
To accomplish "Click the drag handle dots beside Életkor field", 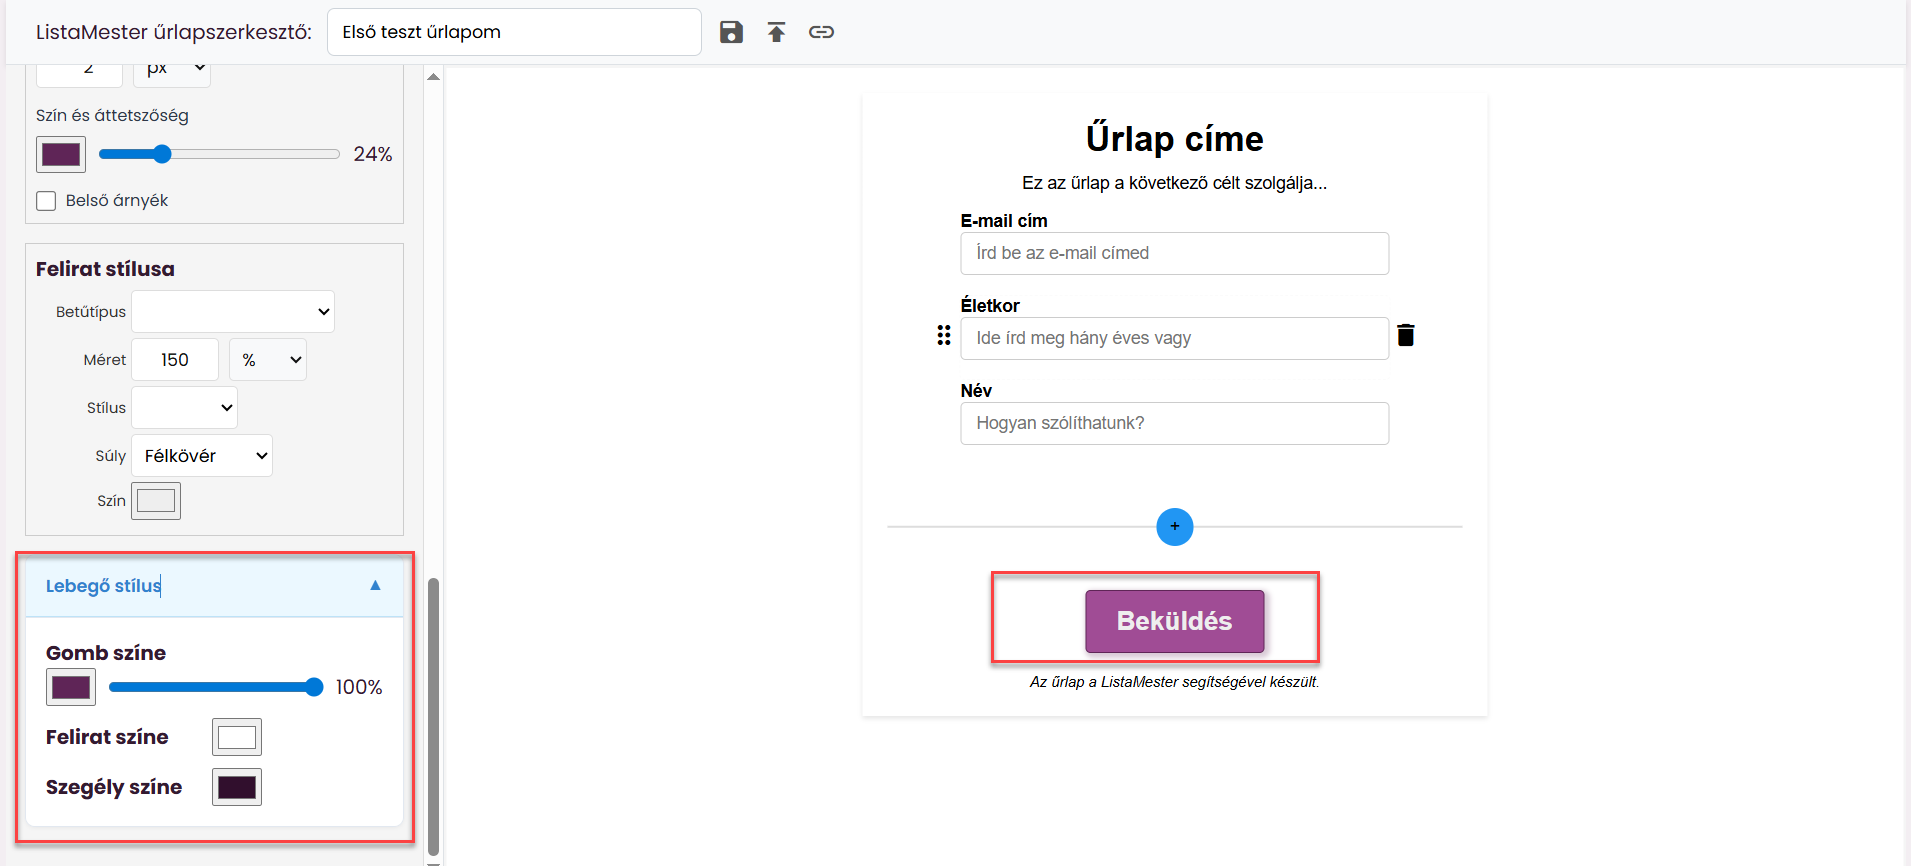I will pyautogui.click(x=943, y=335).
